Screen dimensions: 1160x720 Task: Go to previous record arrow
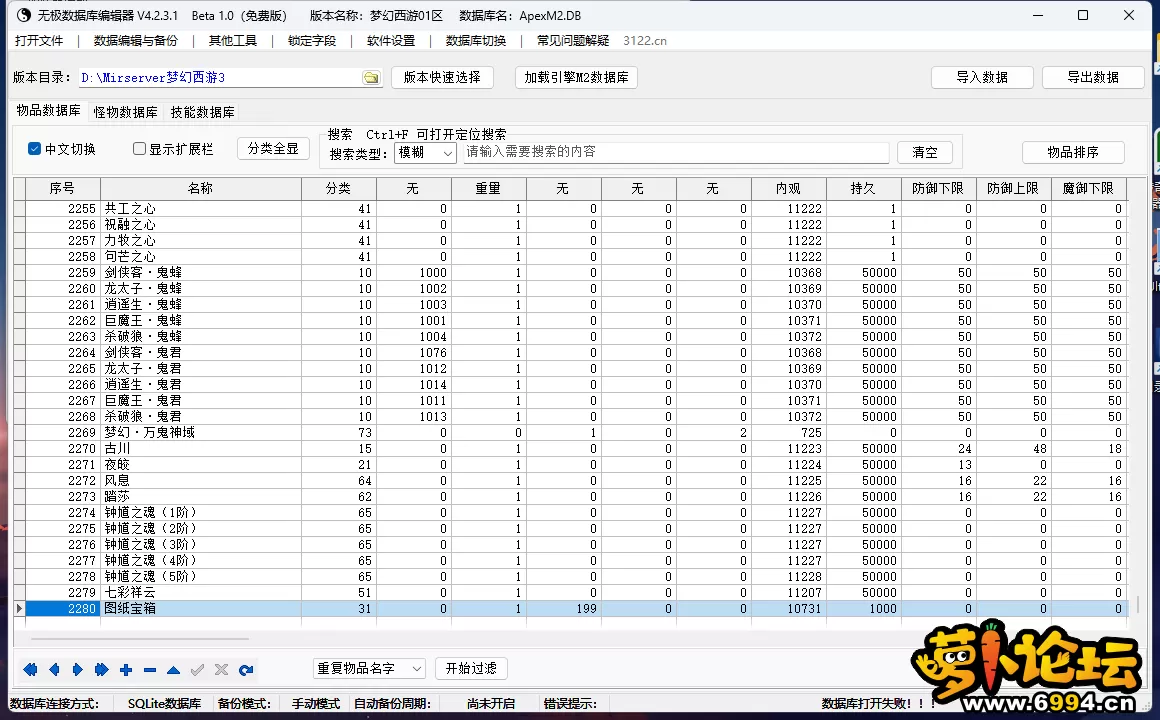tap(54, 670)
